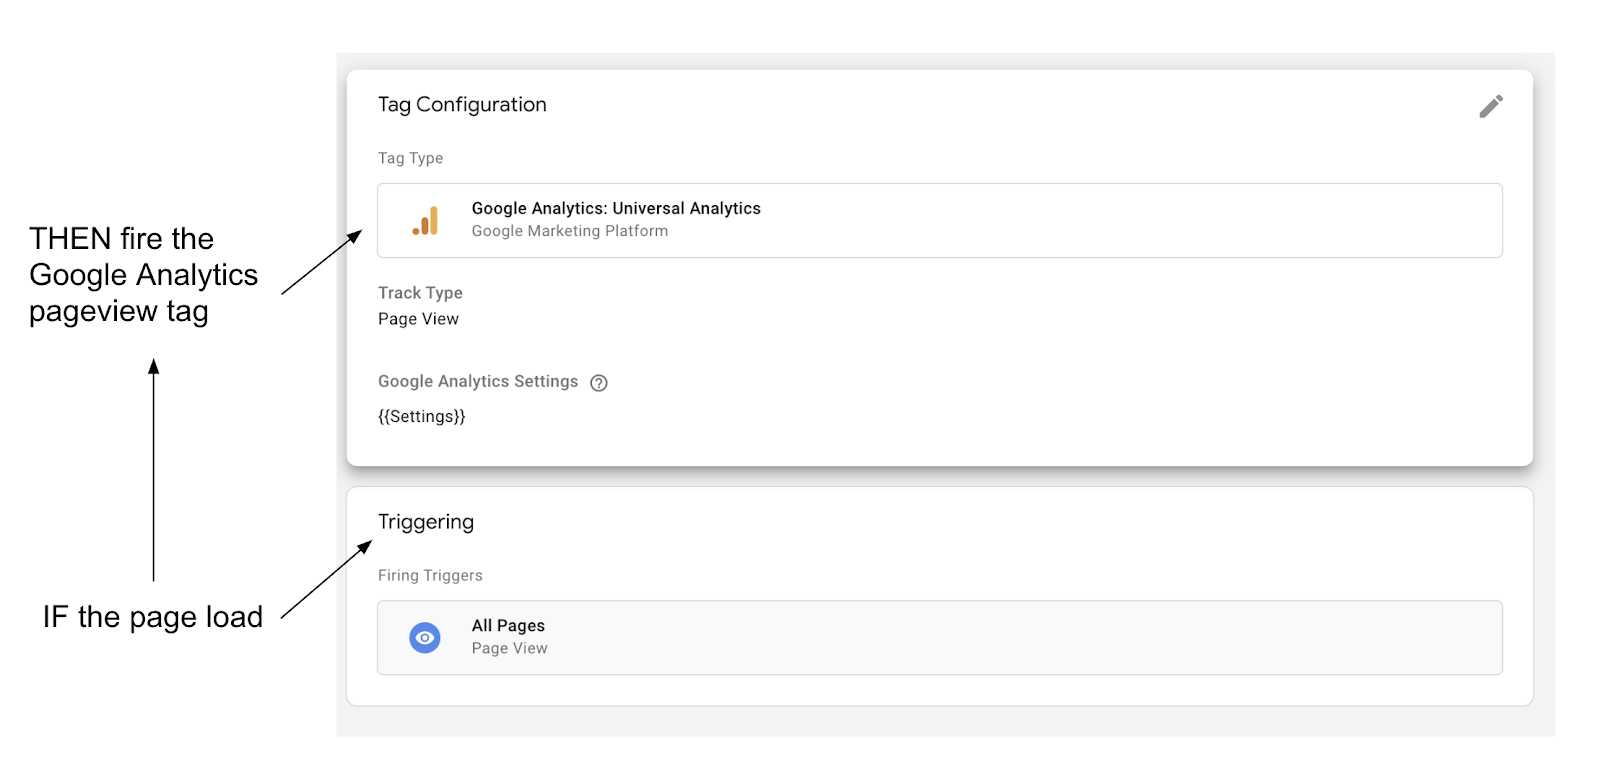Click the {{Settings}} variable value
The height and width of the screenshot is (775, 1600).
(x=421, y=416)
